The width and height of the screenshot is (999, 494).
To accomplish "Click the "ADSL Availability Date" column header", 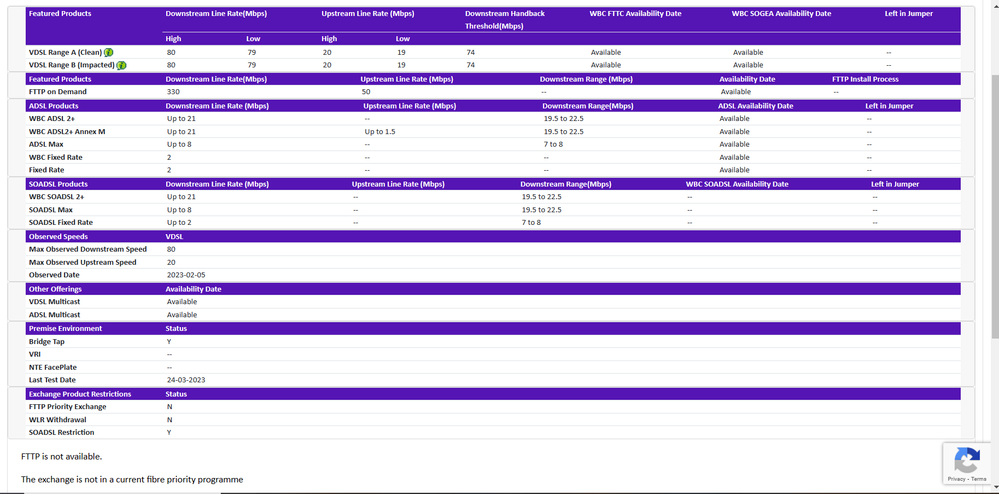I will [x=756, y=106].
